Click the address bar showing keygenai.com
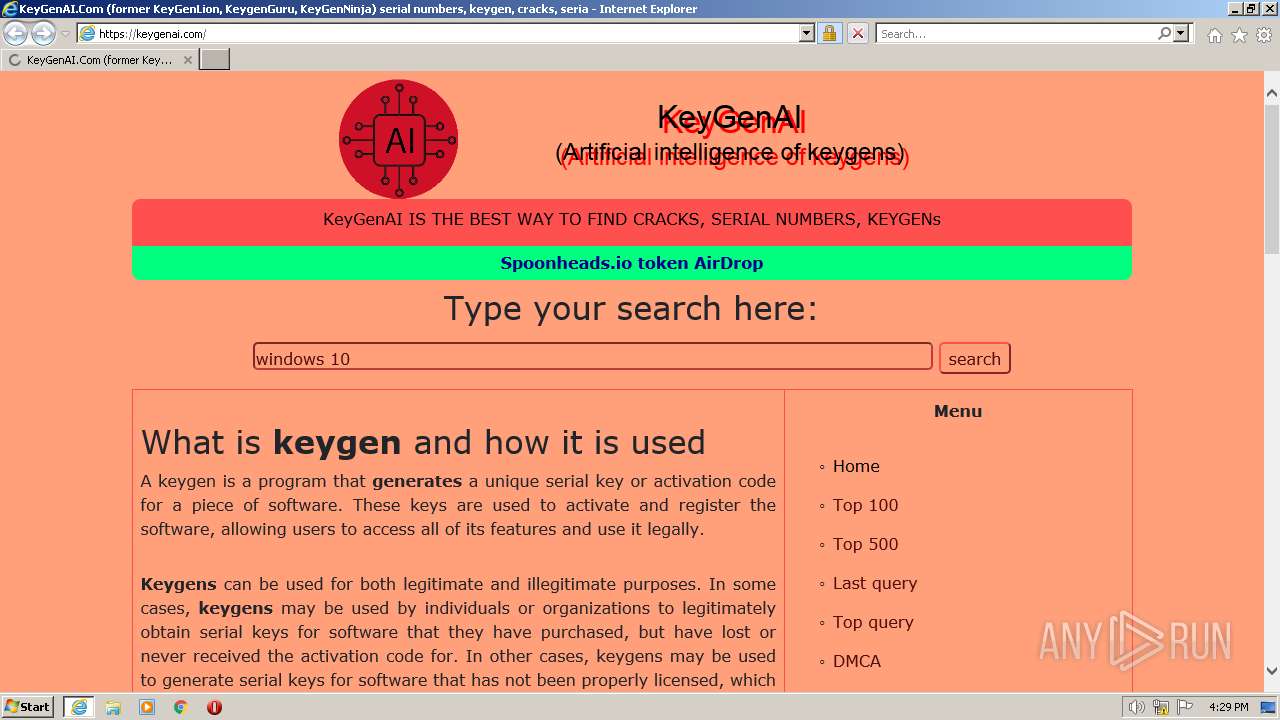This screenshot has height=720, width=1280. 439,33
